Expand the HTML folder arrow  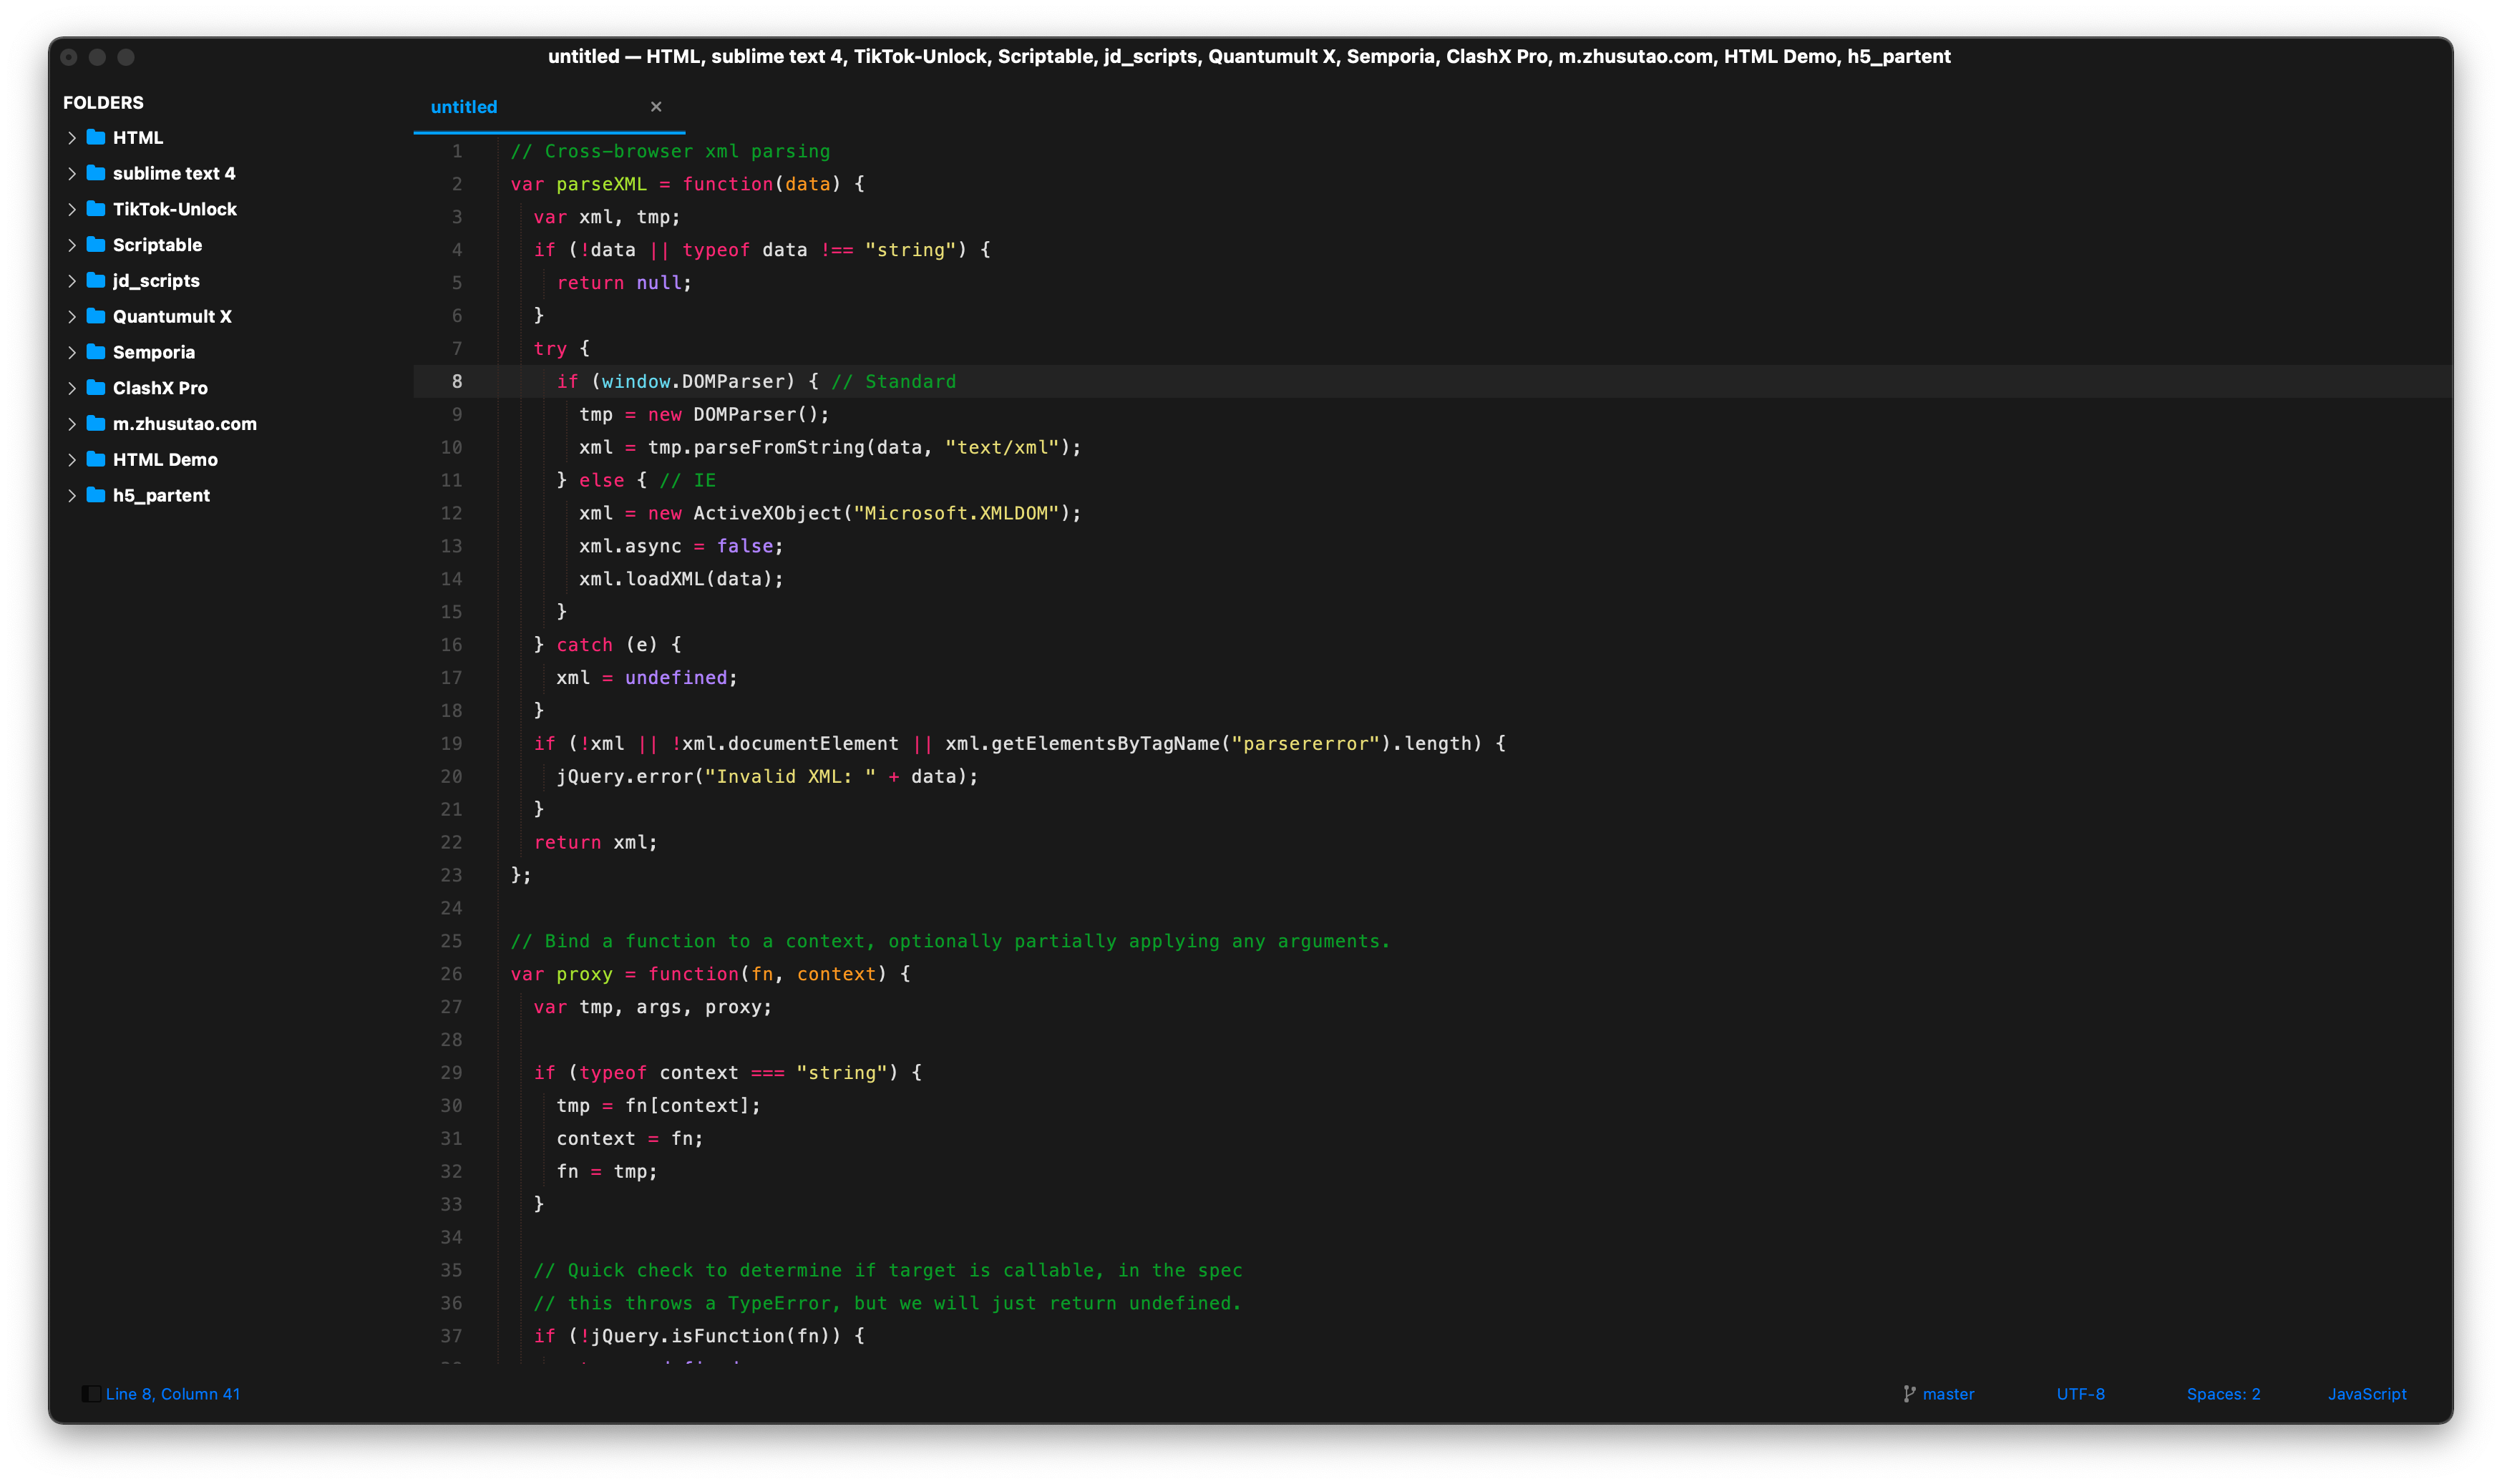click(x=72, y=138)
